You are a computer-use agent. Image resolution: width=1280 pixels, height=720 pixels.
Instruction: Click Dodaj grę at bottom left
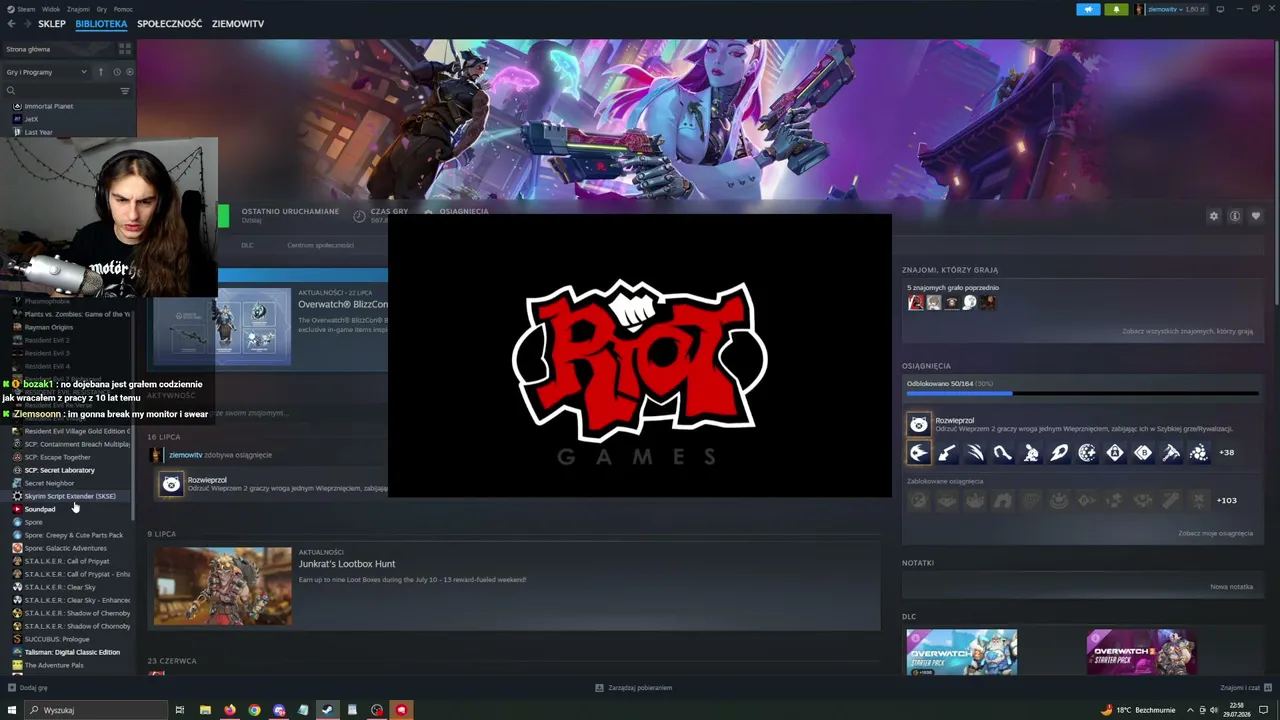click(28, 688)
